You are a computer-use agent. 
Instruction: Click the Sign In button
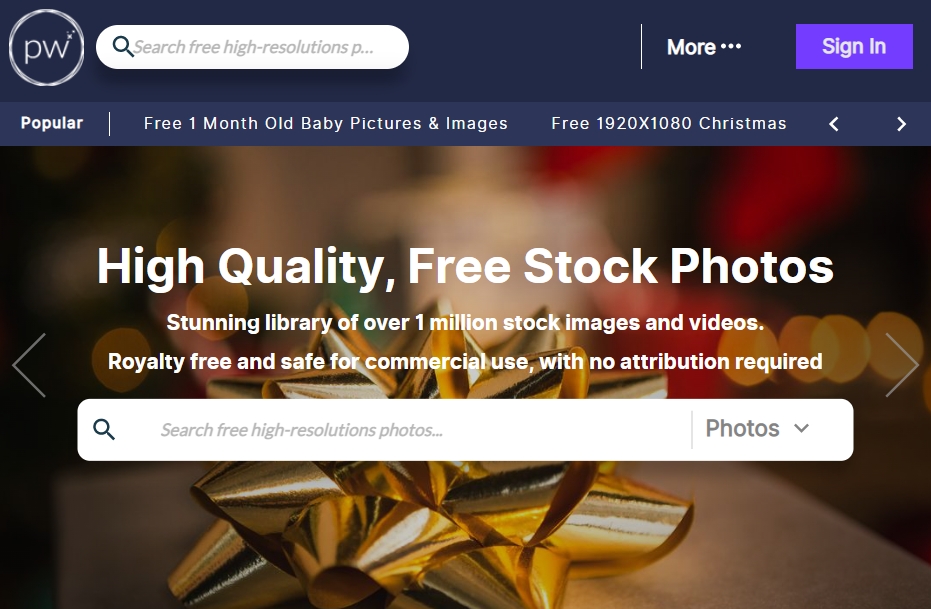(854, 46)
